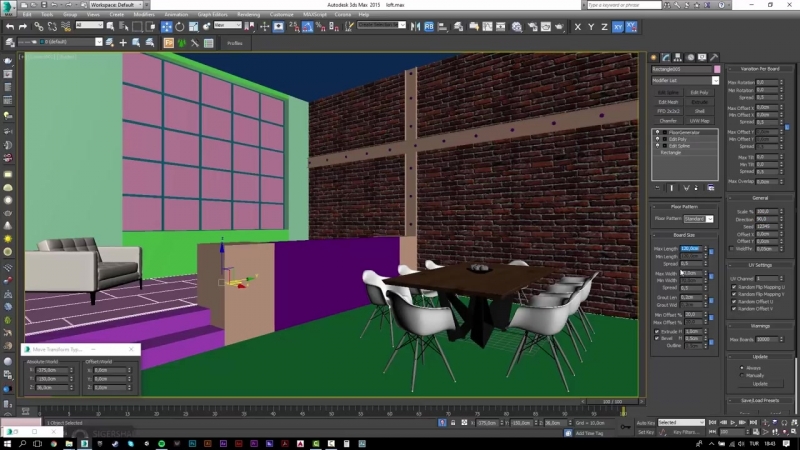Select the Manually update radio button
800x450 pixels.
point(742,375)
